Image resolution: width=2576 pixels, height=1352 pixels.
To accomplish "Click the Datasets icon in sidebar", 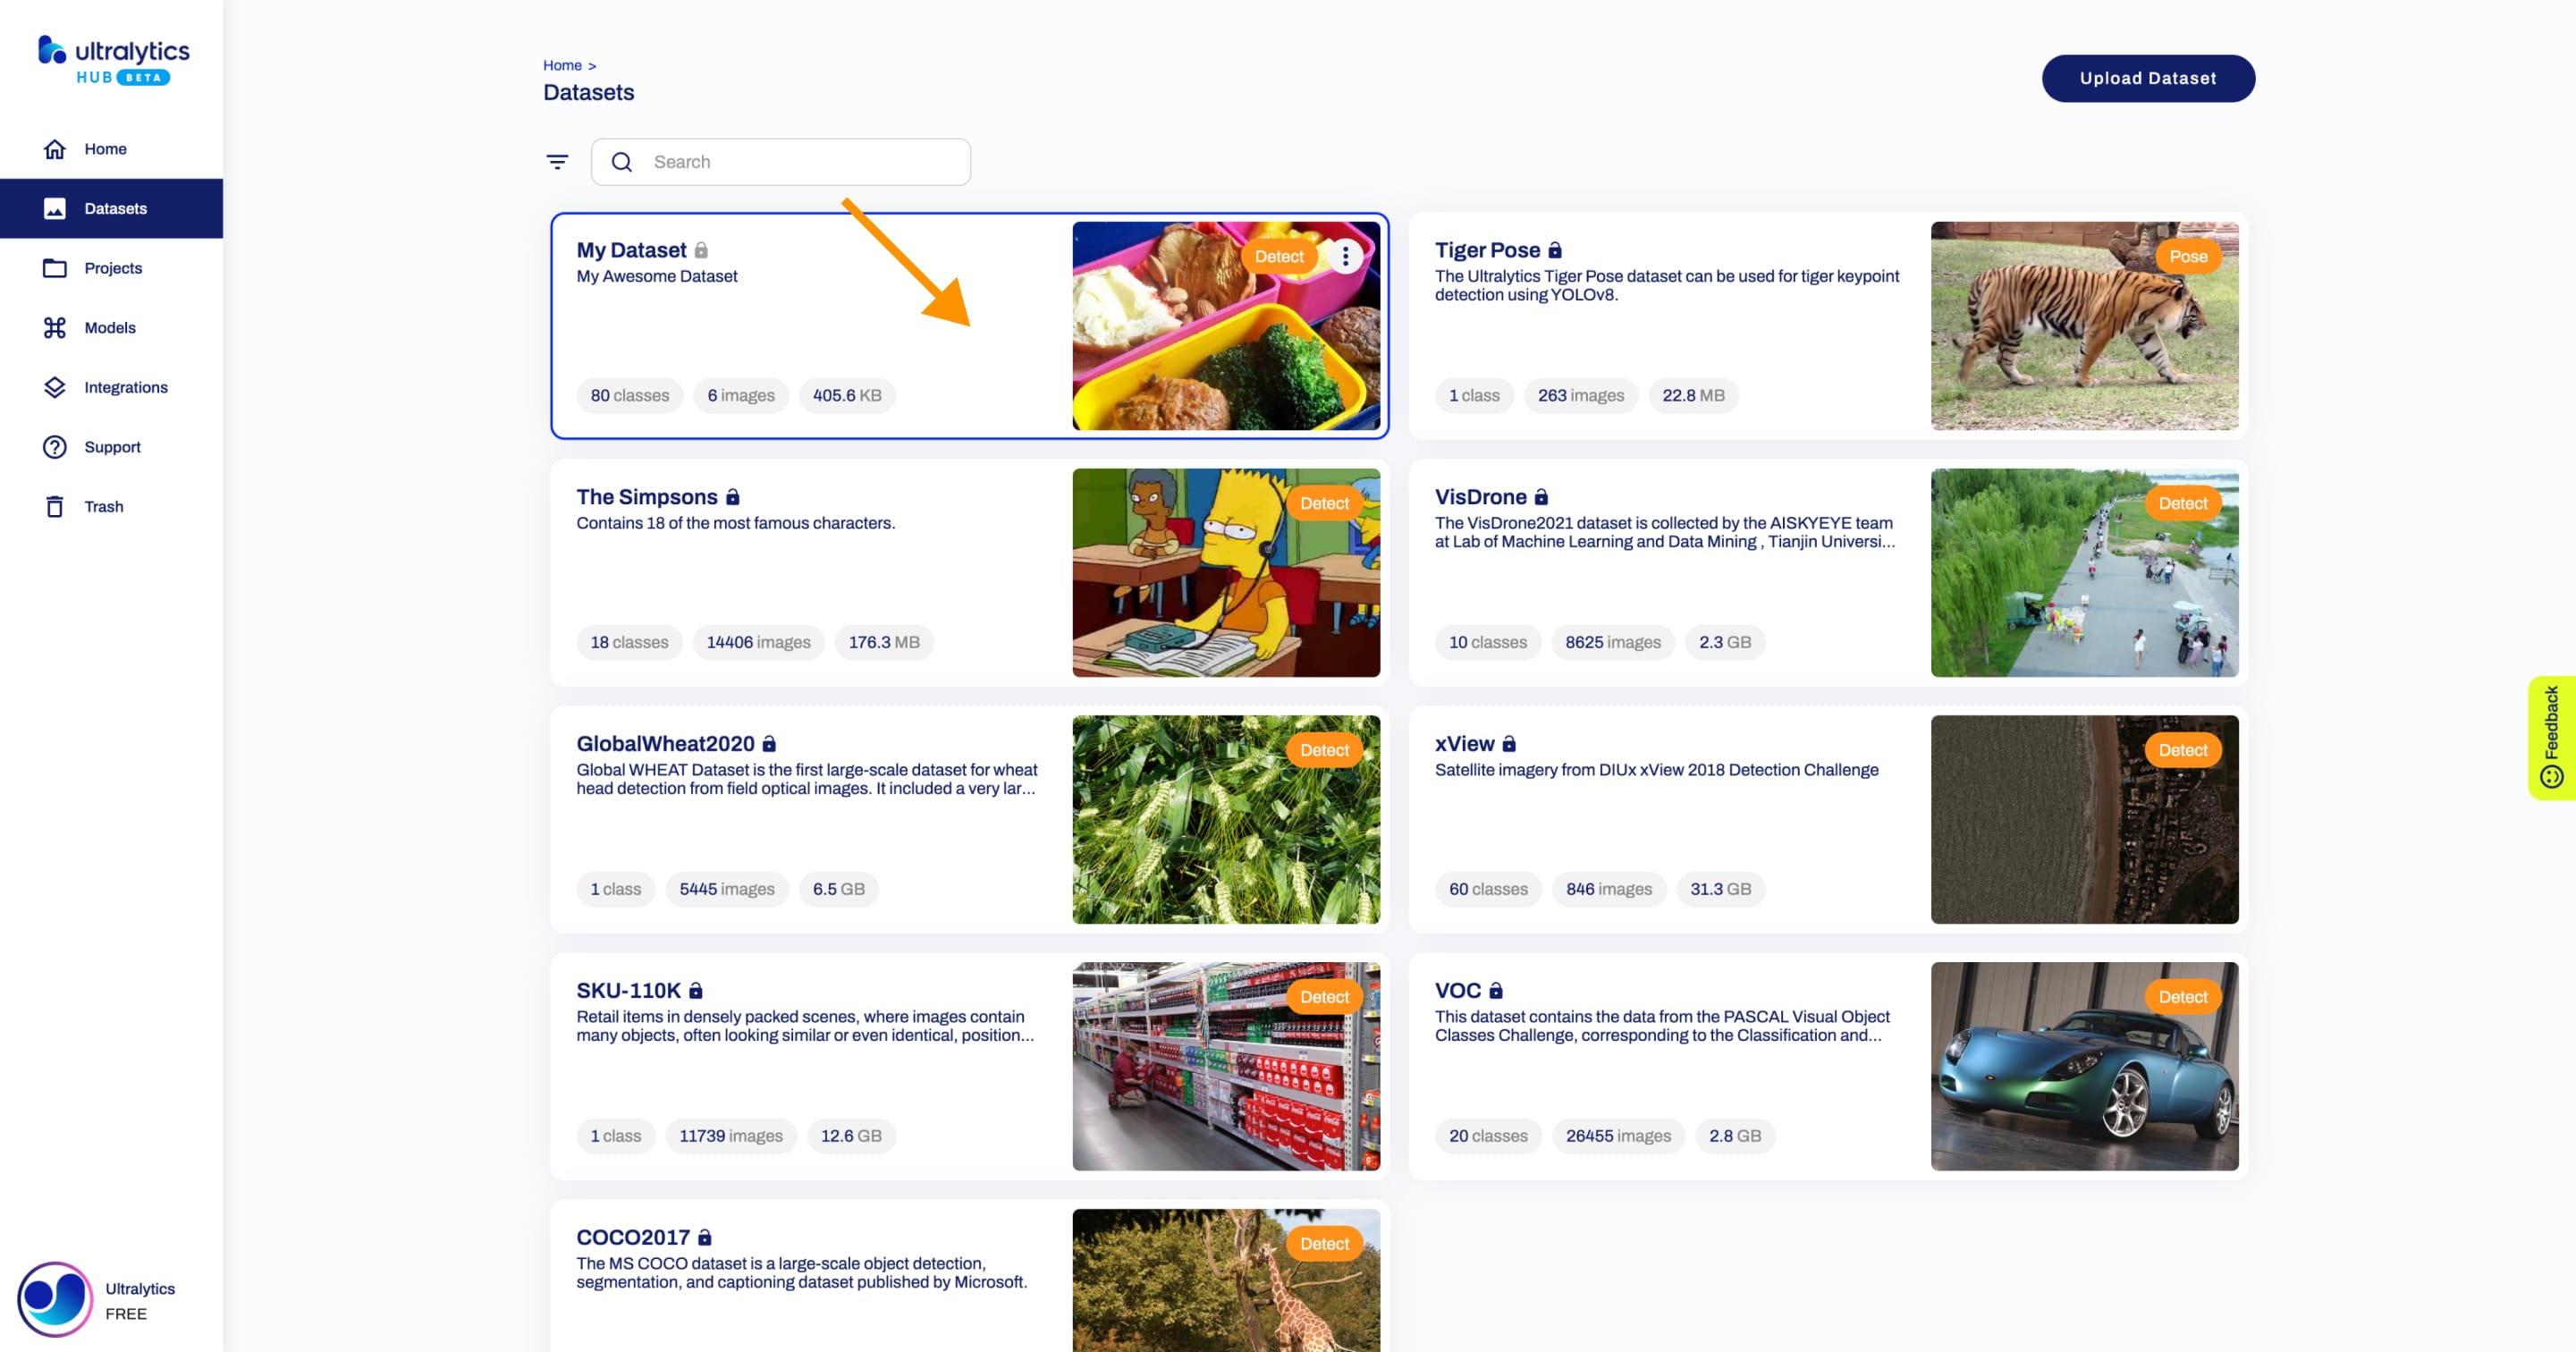I will coord(53,207).
